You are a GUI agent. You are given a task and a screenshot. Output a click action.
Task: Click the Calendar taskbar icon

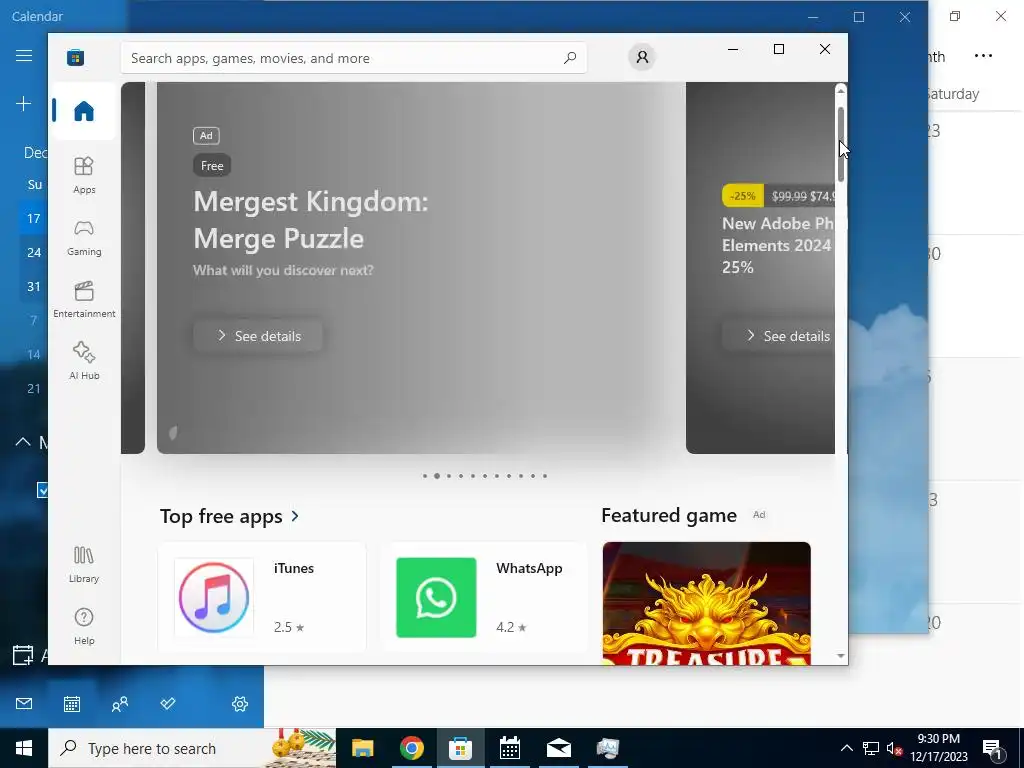point(509,748)
